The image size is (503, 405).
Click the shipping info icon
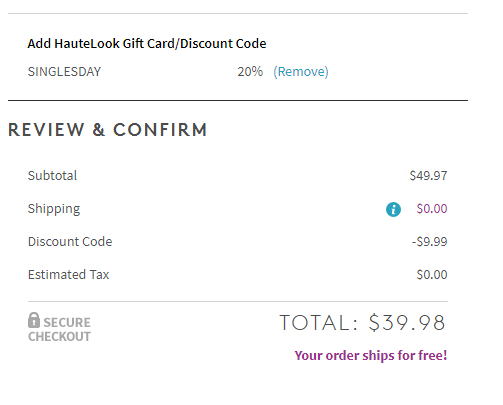393,209
